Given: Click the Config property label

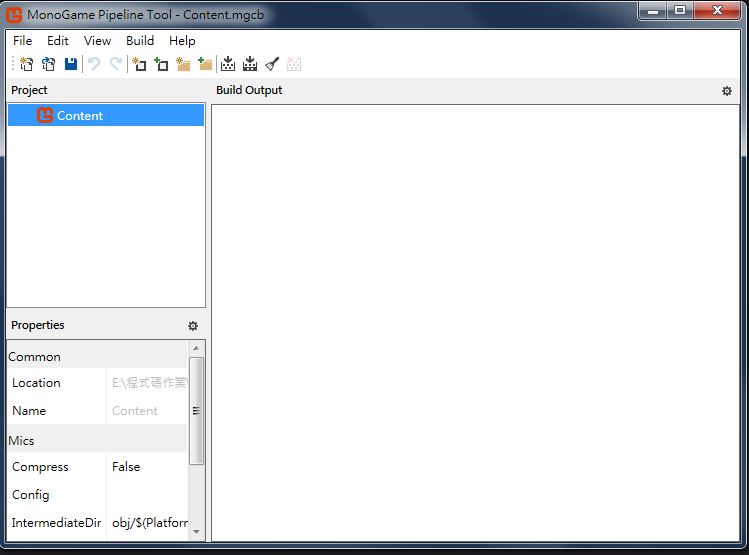Looking at the screenshot, I should (x=31, y=494).
